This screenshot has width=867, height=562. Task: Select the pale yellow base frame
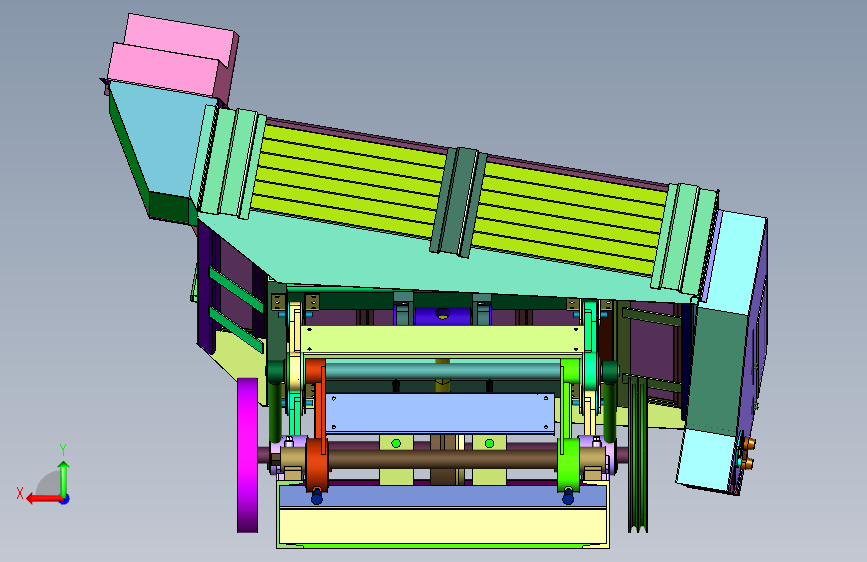coord(442,526)
